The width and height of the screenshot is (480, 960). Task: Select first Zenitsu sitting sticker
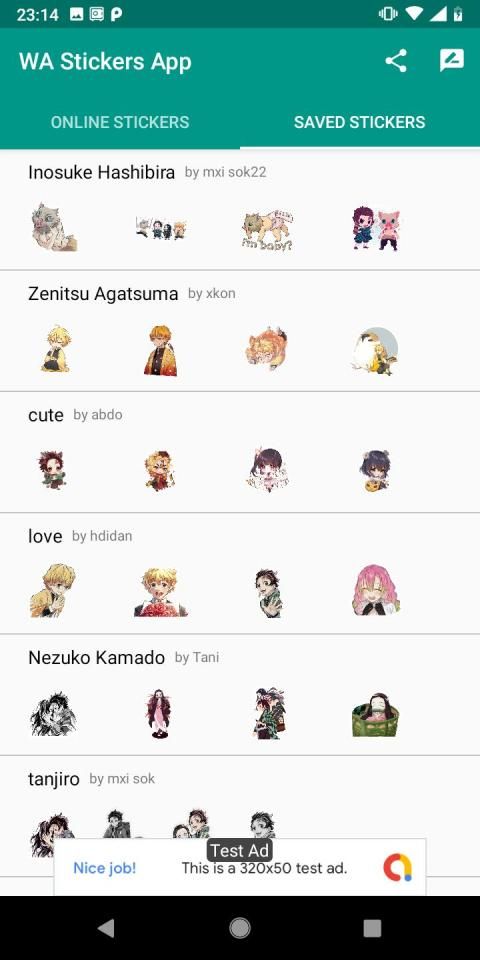point(55,350)
